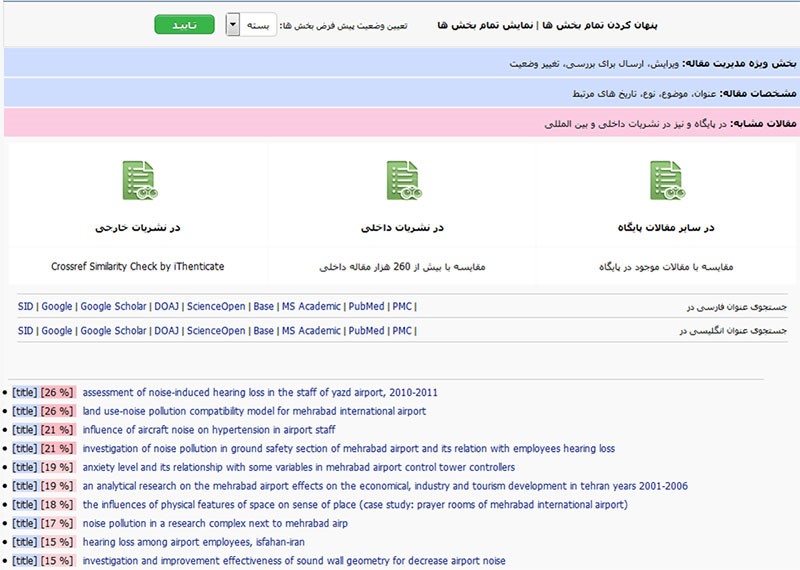Open PubMed in the English title search row
This screenshot has height=570, width=800.
(x=365, y=331)
